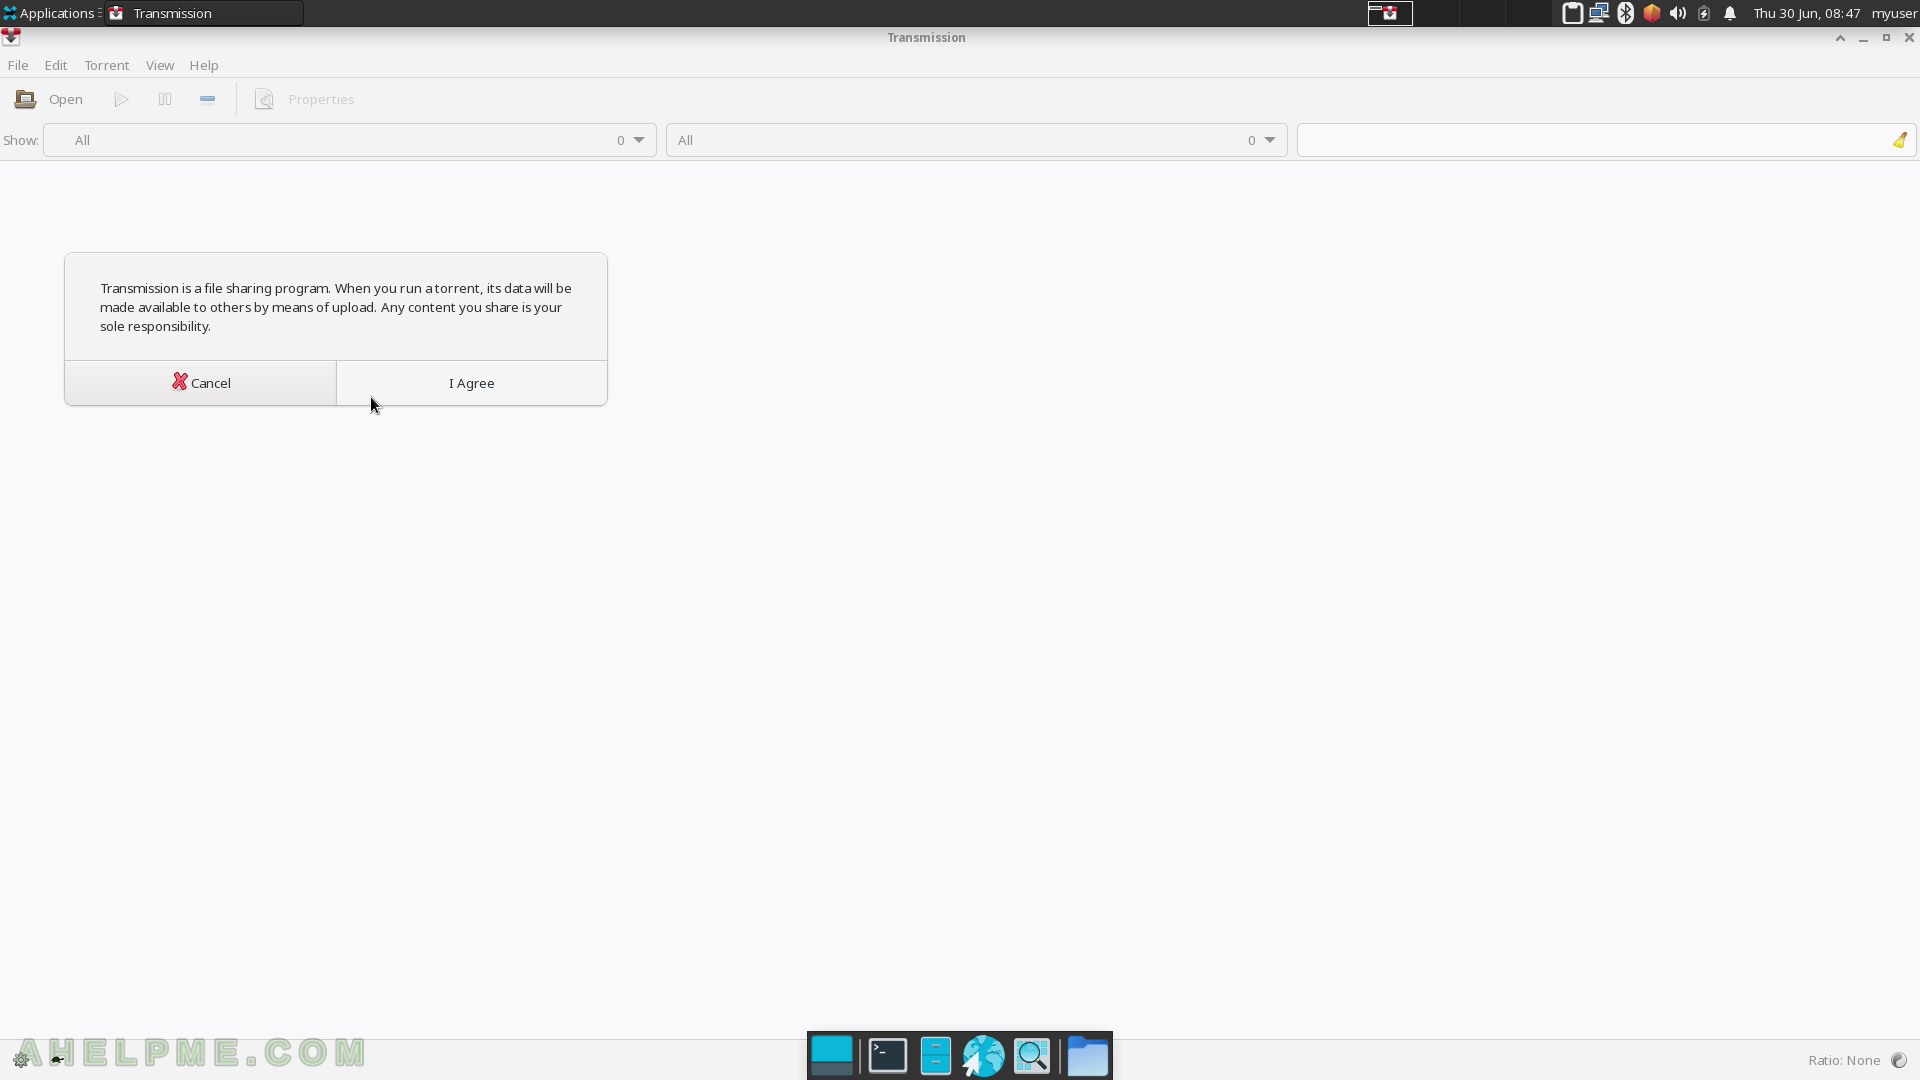Image resolution: width=1920 pixels, height=1080 pixels.
Task: Open the notifications bell tray icon
Action: click(1730, 13)
